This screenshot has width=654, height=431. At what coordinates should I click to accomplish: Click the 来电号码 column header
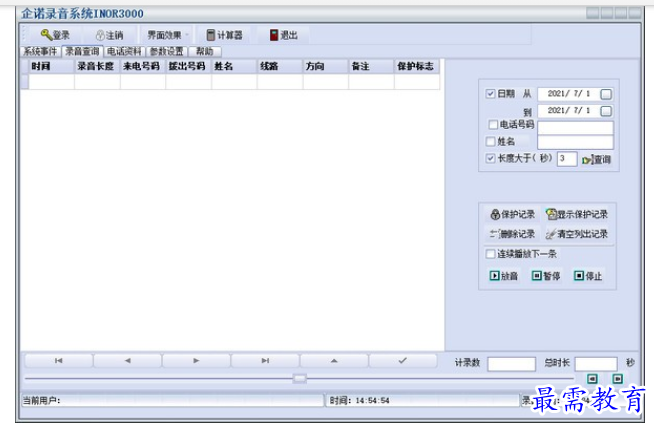(143, 66)
